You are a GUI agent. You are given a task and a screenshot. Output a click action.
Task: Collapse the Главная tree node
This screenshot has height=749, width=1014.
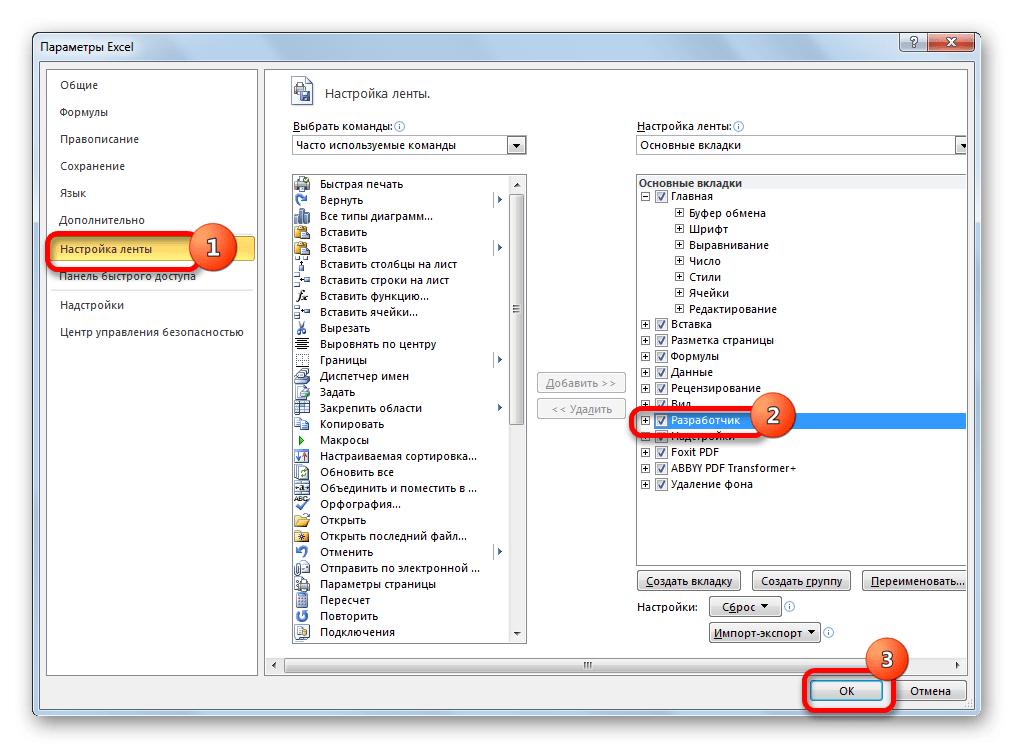click(x=645, y=197)
